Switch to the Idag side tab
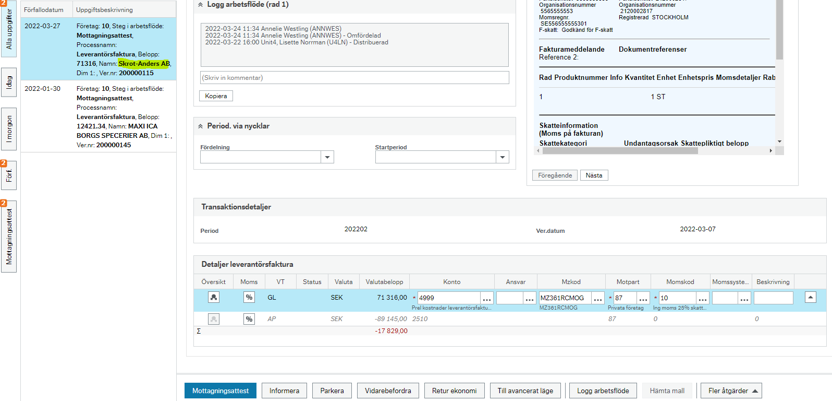832x401 pixels. pyautogui.click(x=8, y=85)
